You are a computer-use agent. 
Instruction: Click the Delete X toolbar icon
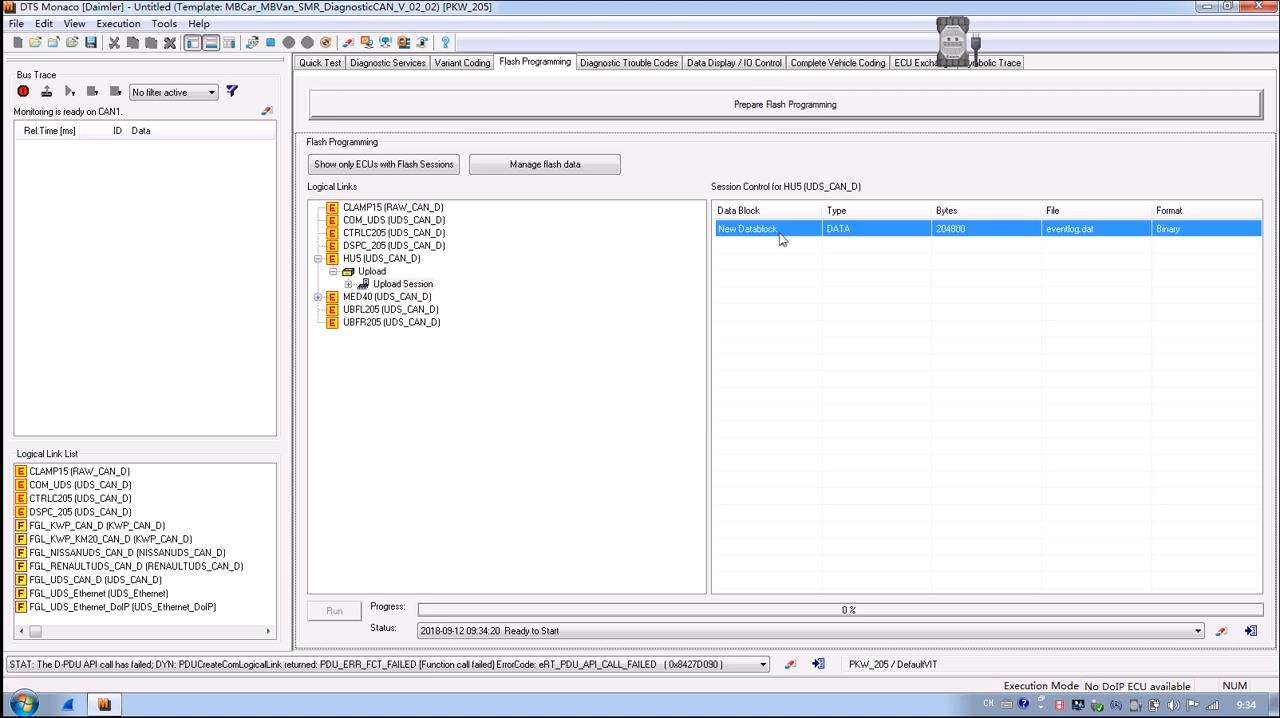click(170, 43)
